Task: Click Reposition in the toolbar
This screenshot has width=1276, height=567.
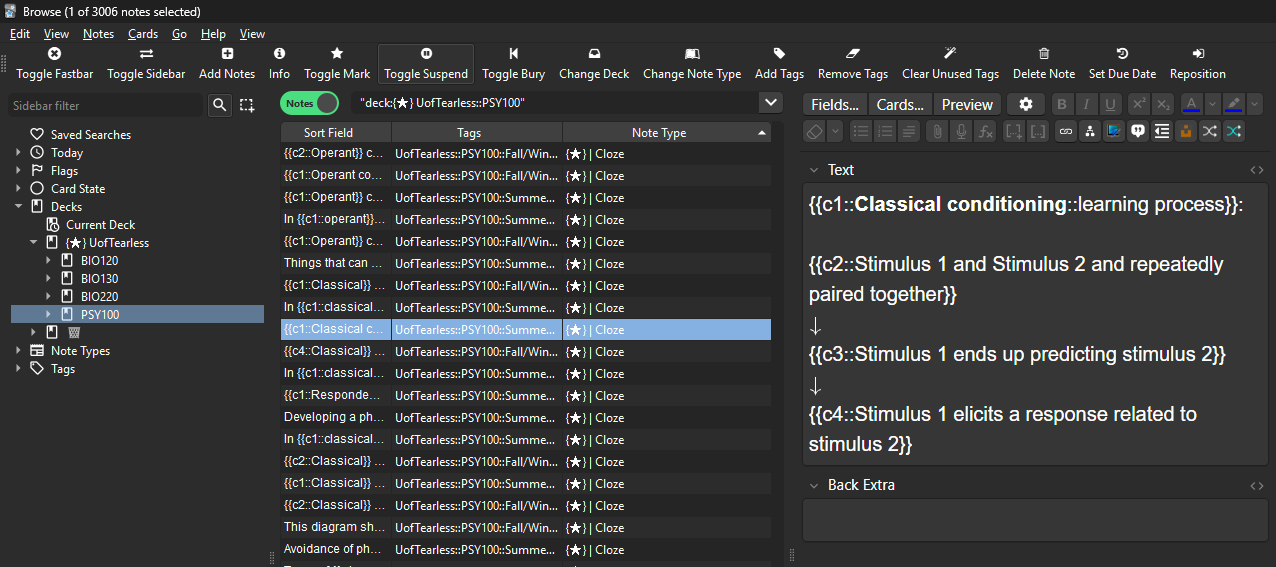Action: (1198, 64)
